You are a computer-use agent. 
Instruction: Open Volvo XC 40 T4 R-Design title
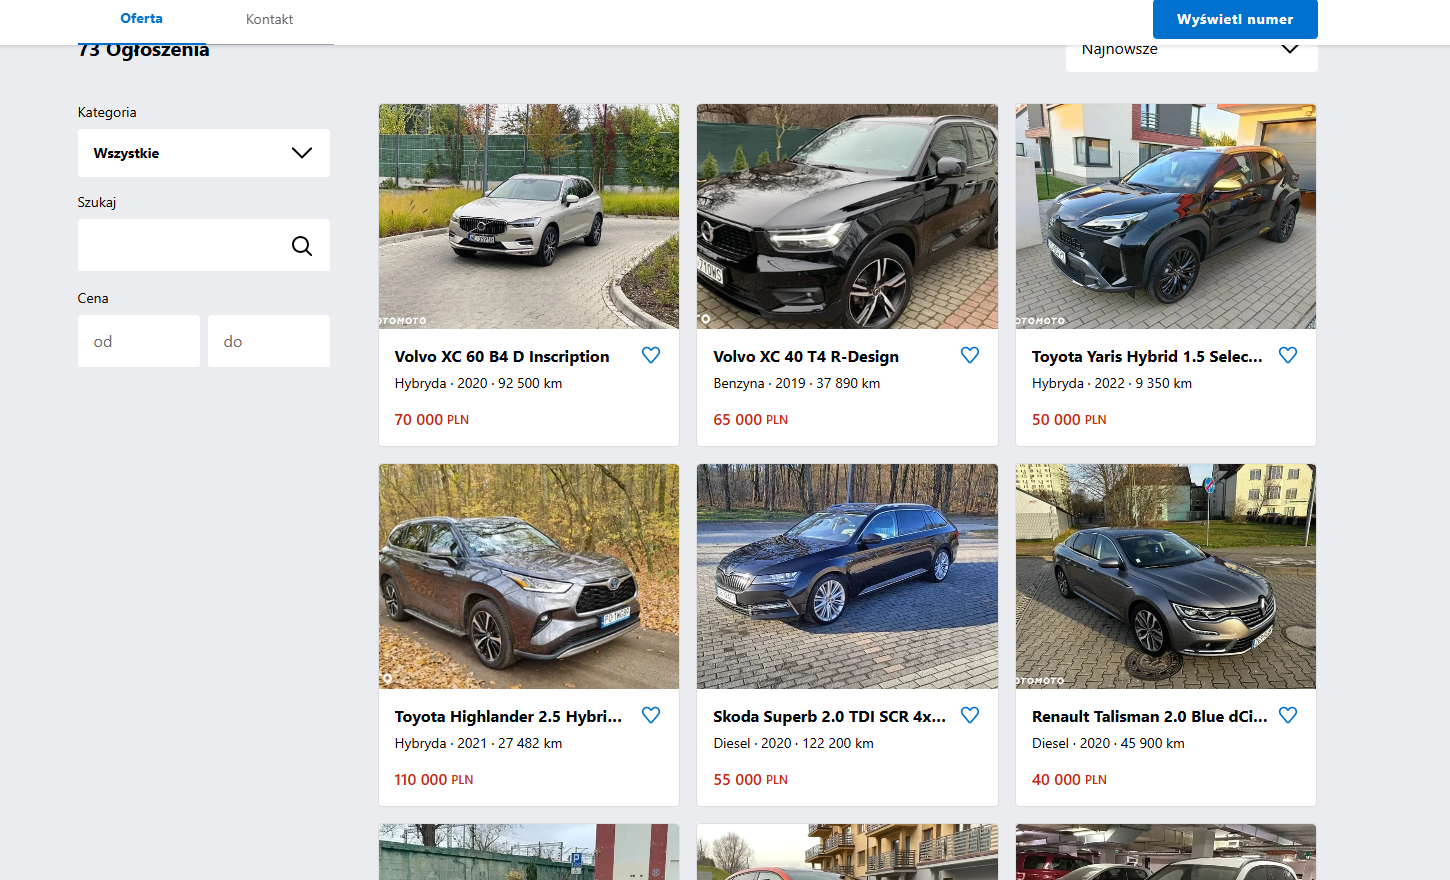806,357
